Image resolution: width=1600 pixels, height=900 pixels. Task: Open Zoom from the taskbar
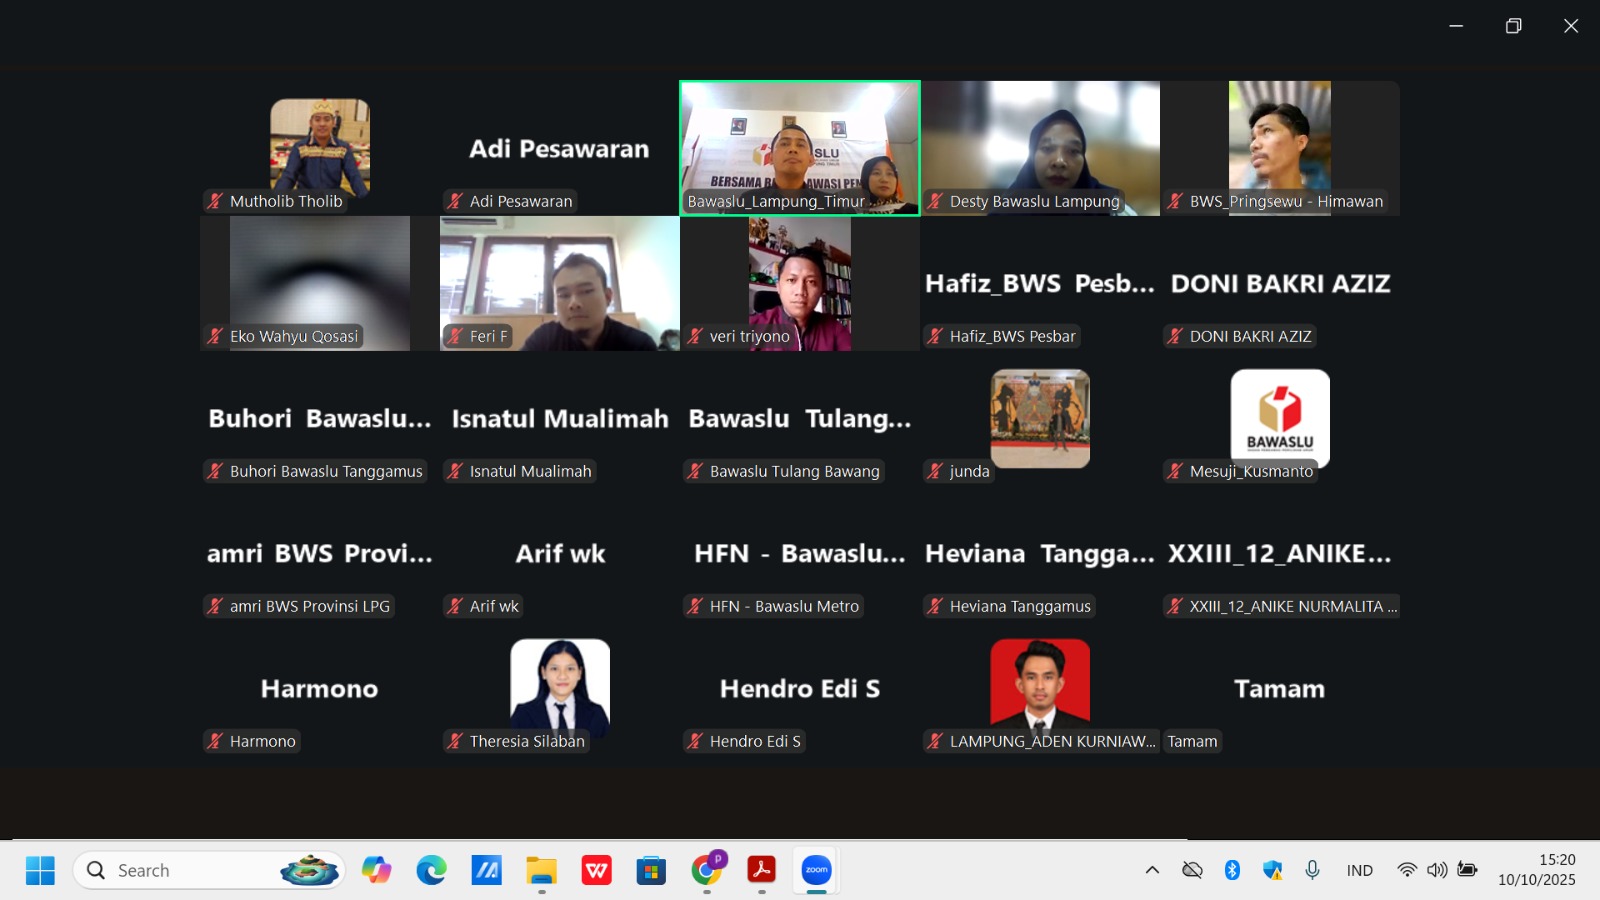click(817, 870)
